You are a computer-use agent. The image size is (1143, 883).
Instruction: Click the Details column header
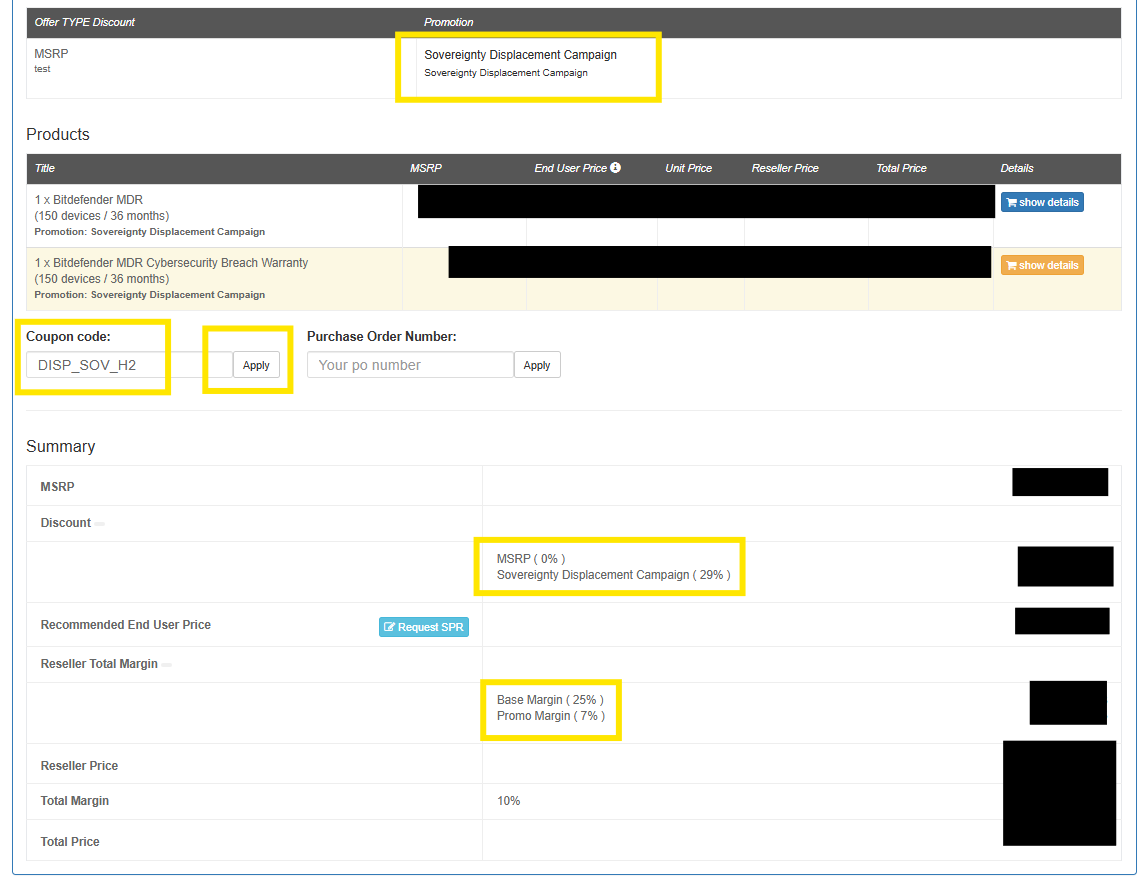coord(1017,168)
